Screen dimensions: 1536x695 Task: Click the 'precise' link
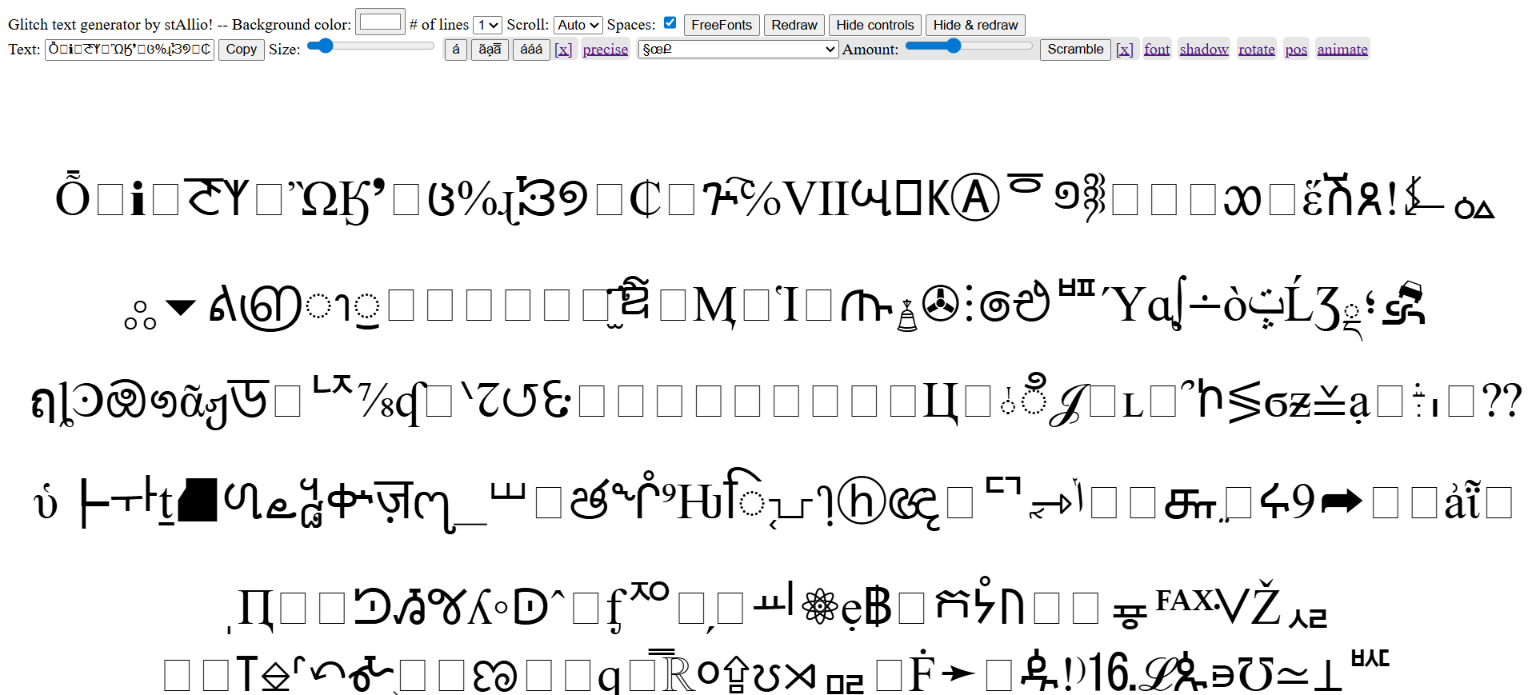click(x=605, y=49)
